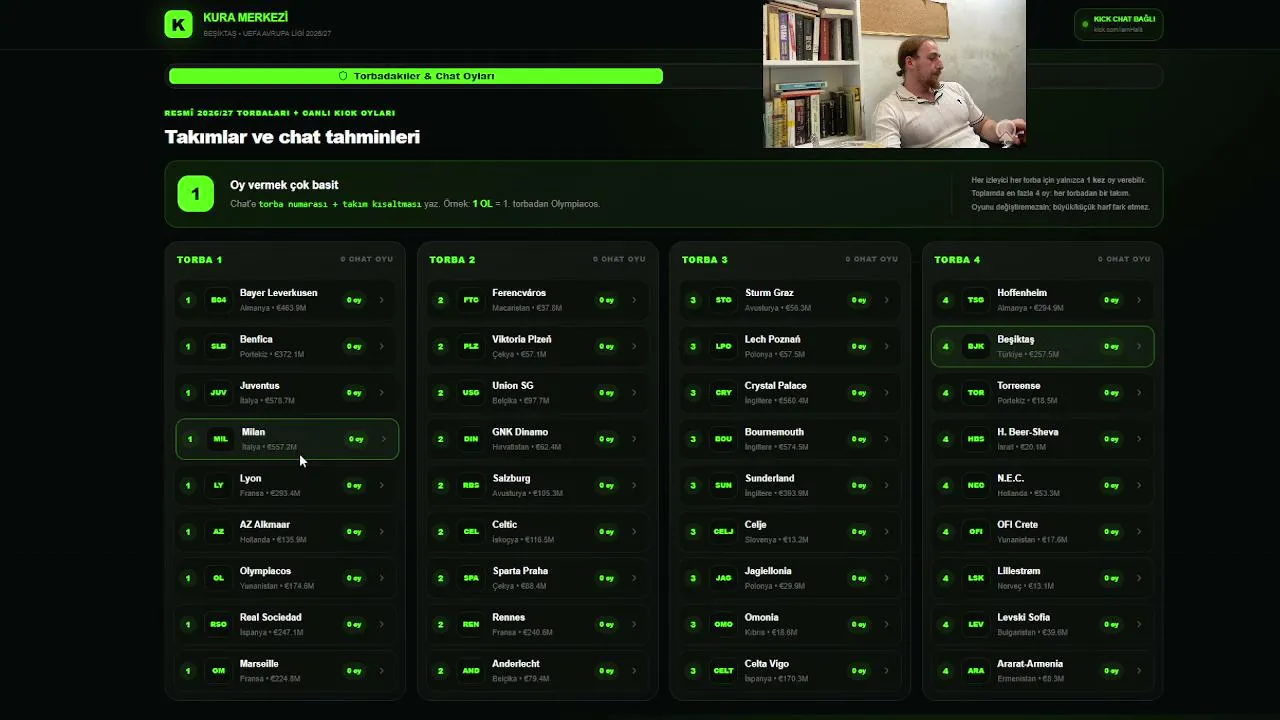1280x720 pixels.
Task: Click the STG badge for Sturm Graz
Action: 723,300
